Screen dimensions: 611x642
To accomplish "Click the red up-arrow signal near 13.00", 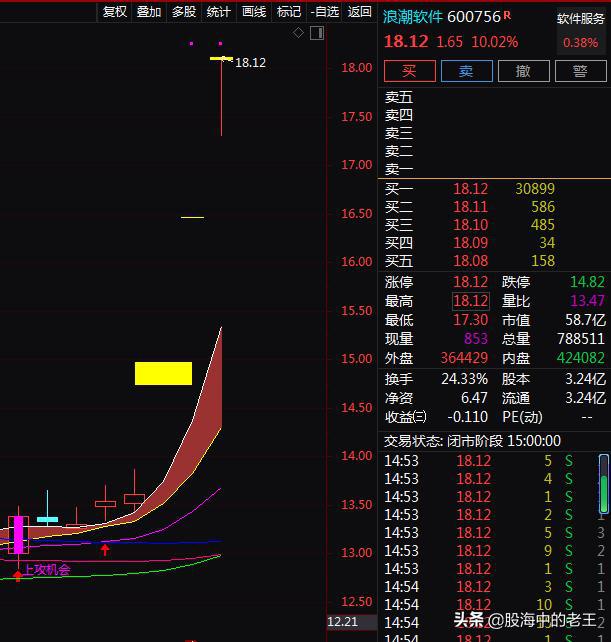I will tap(105, 550).
